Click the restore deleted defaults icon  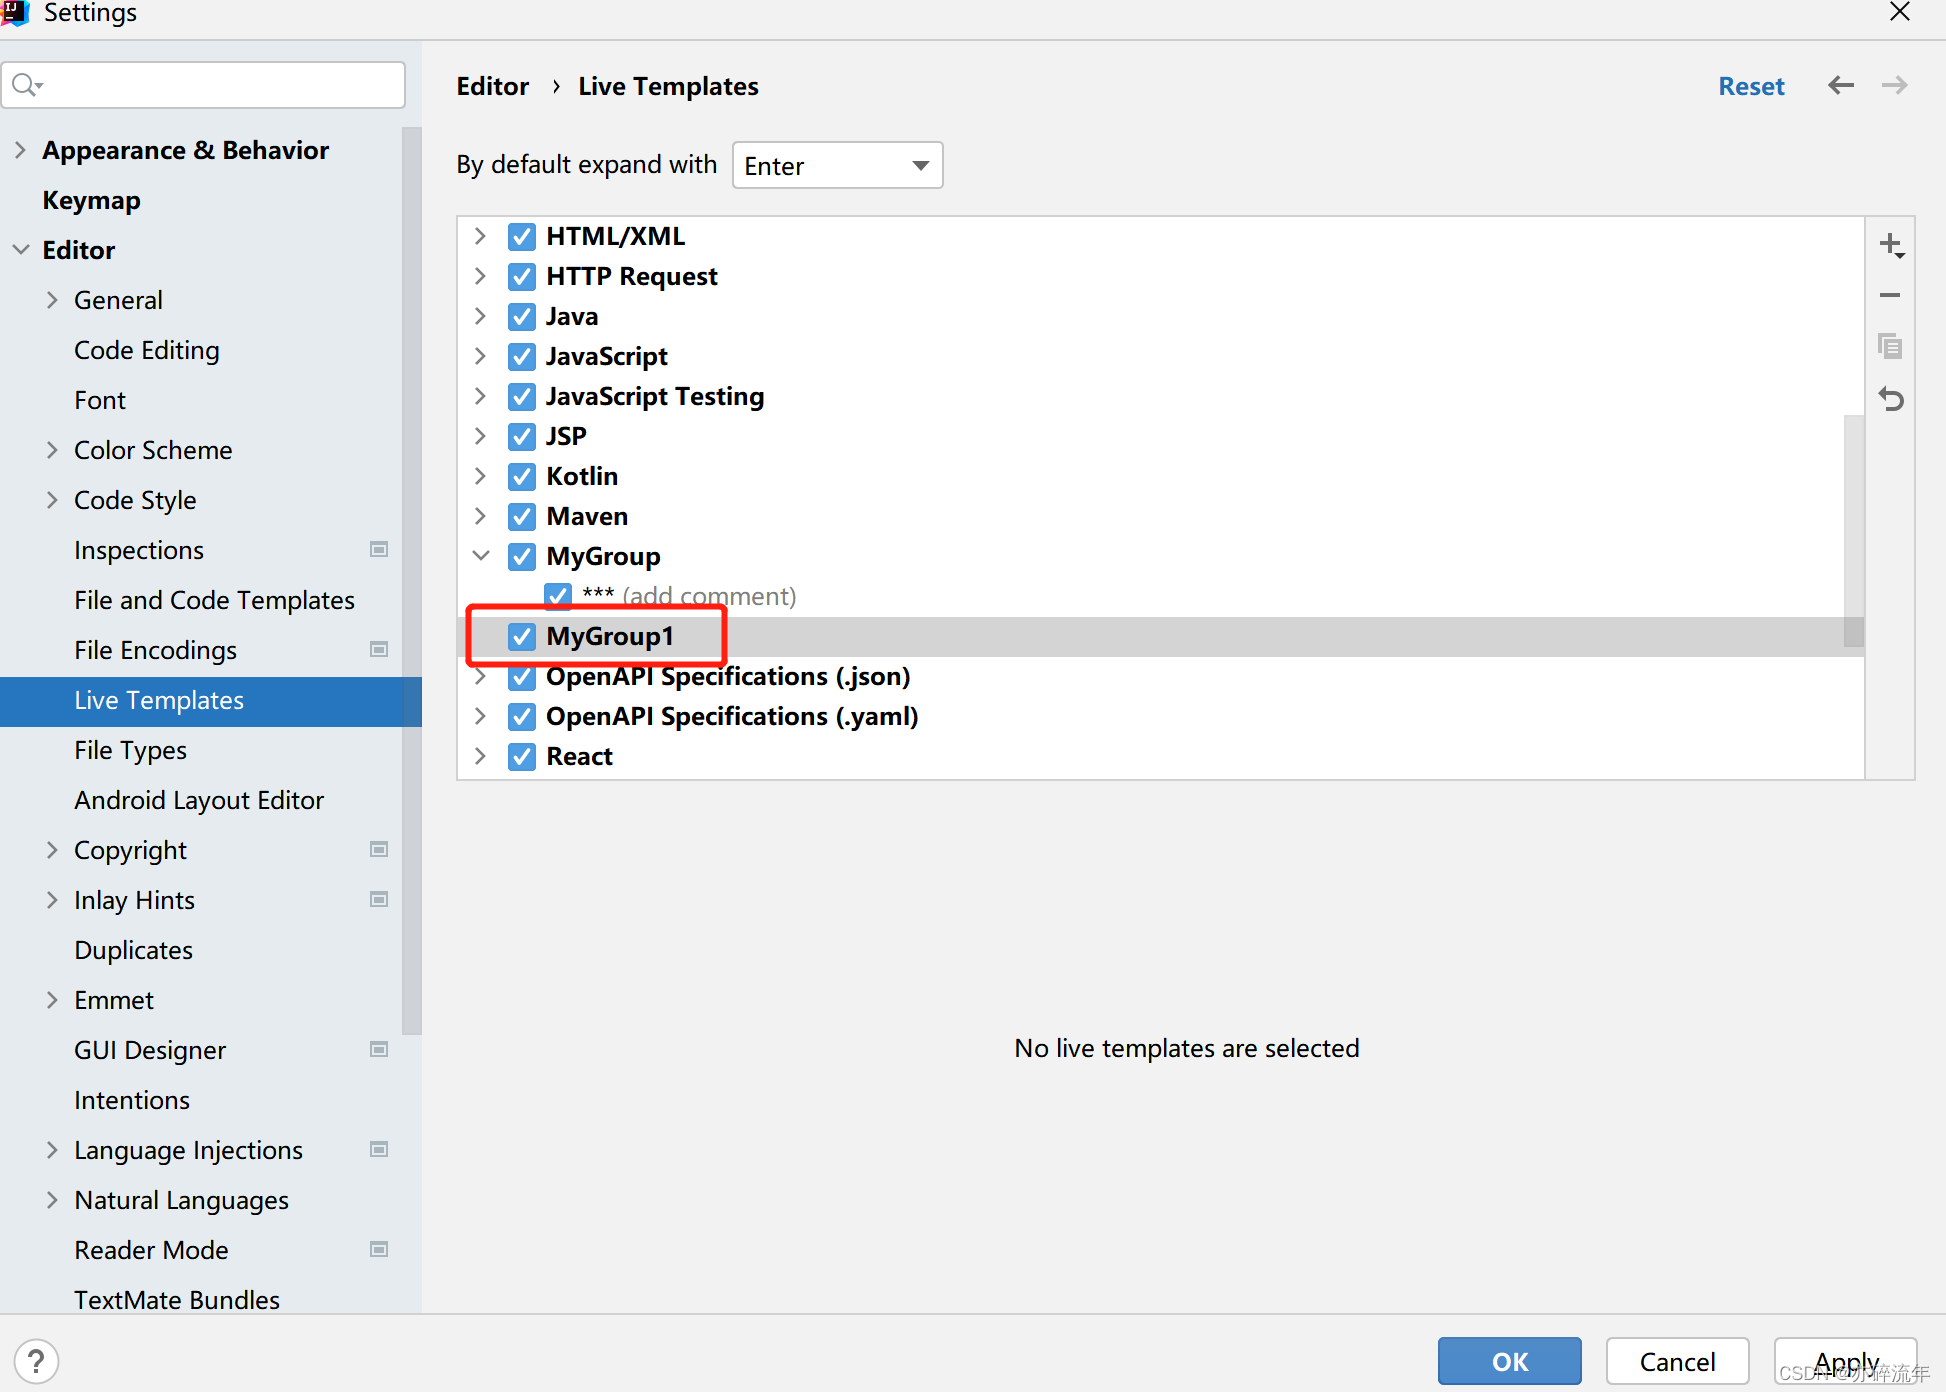click(x=1890, y=399)
